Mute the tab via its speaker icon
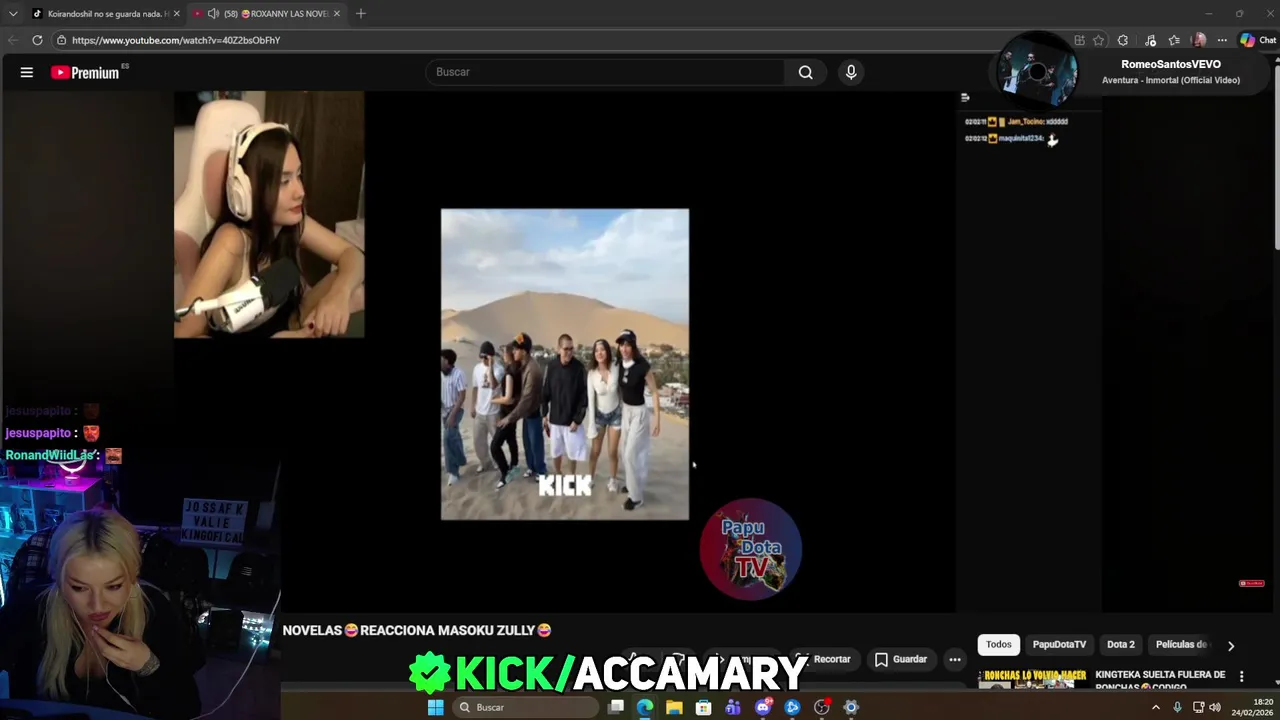Image resolution: width=1280 pixels, height=720 pixels. [213, 13]
